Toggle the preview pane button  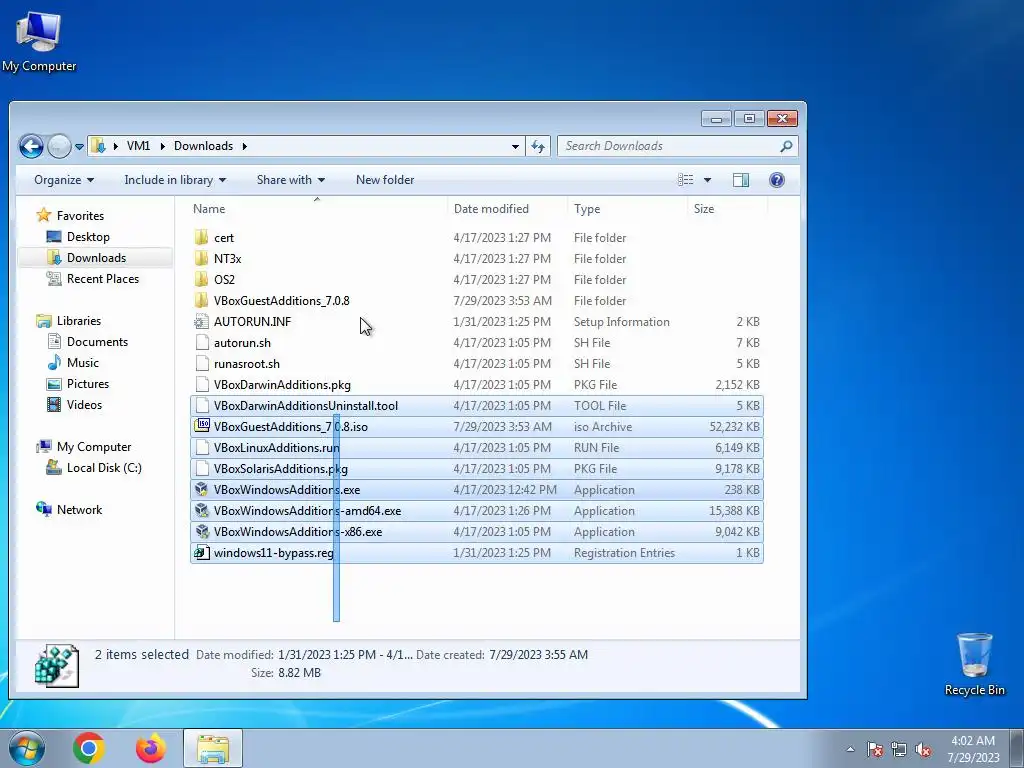click(741, 180)
